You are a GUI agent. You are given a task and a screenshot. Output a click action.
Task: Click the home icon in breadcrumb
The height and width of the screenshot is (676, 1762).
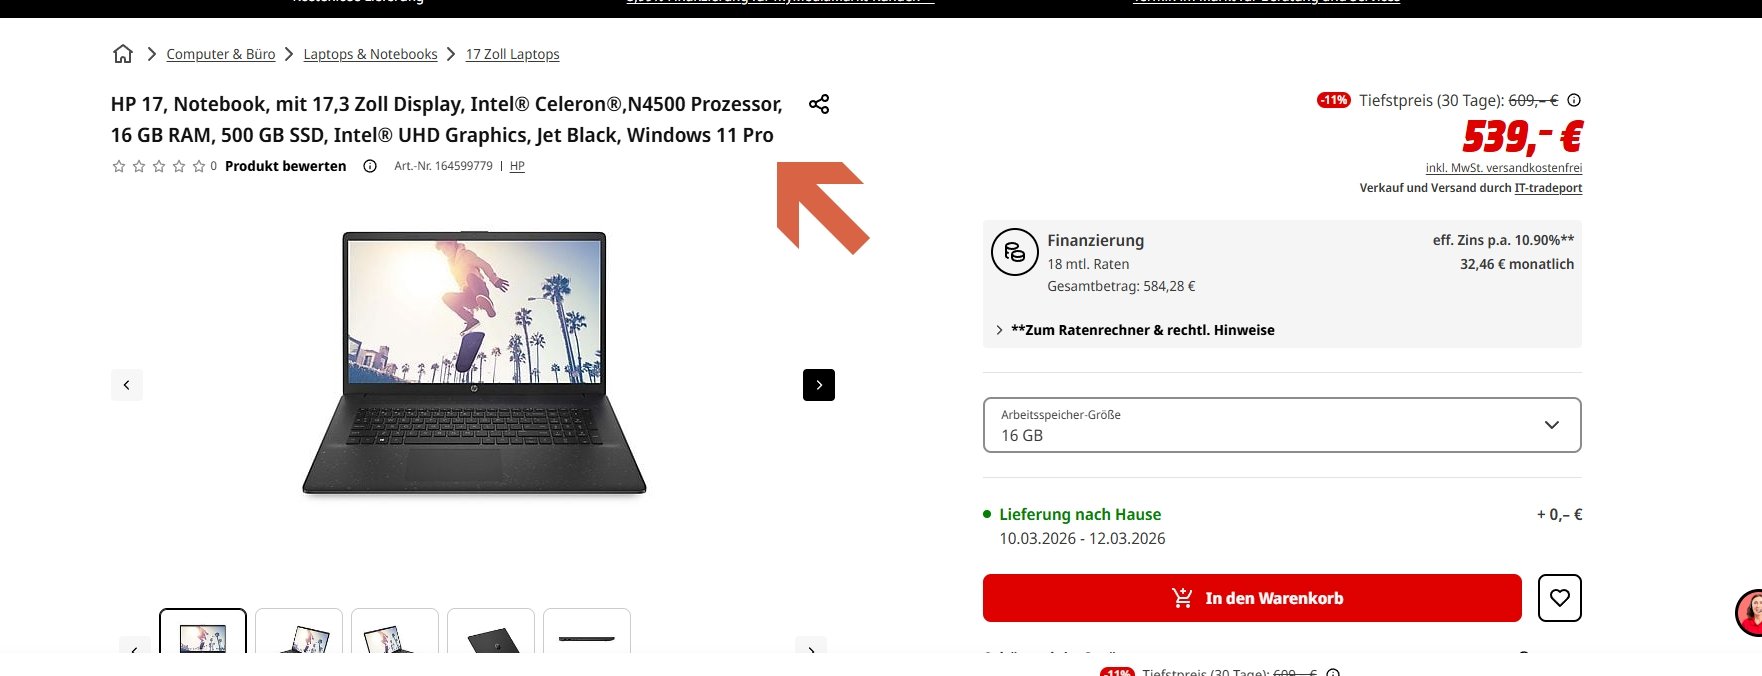coord(123,54)
